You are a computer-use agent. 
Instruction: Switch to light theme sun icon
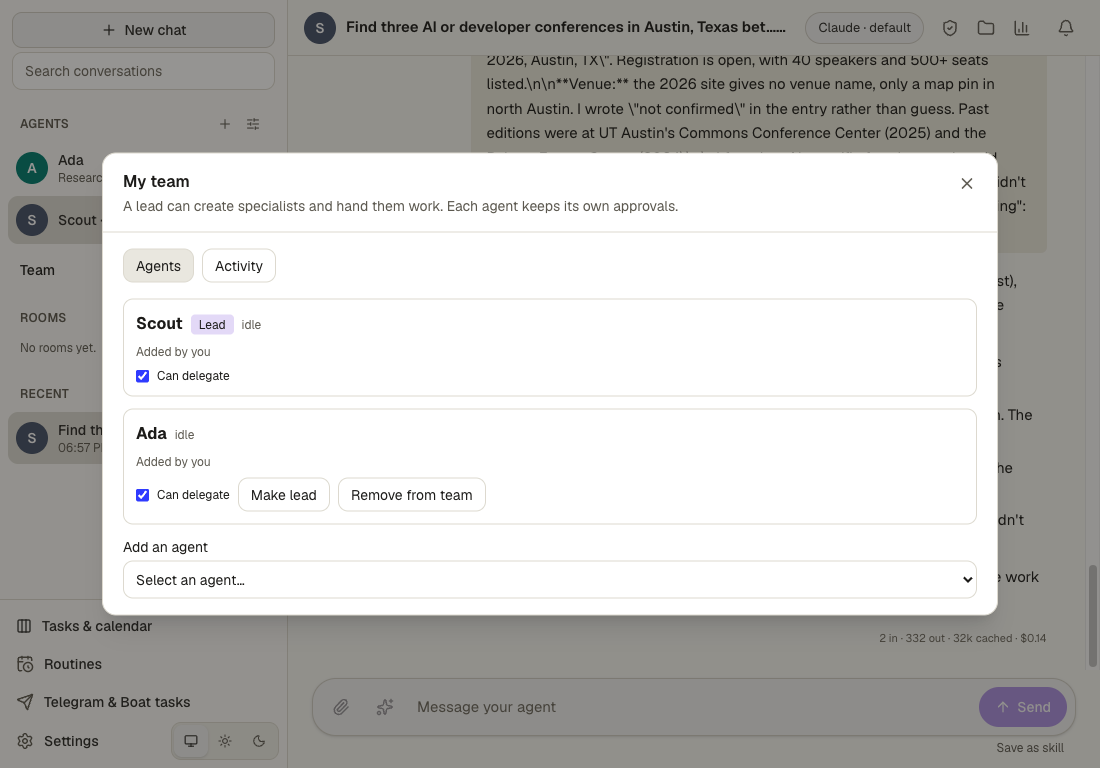point(225,741)
